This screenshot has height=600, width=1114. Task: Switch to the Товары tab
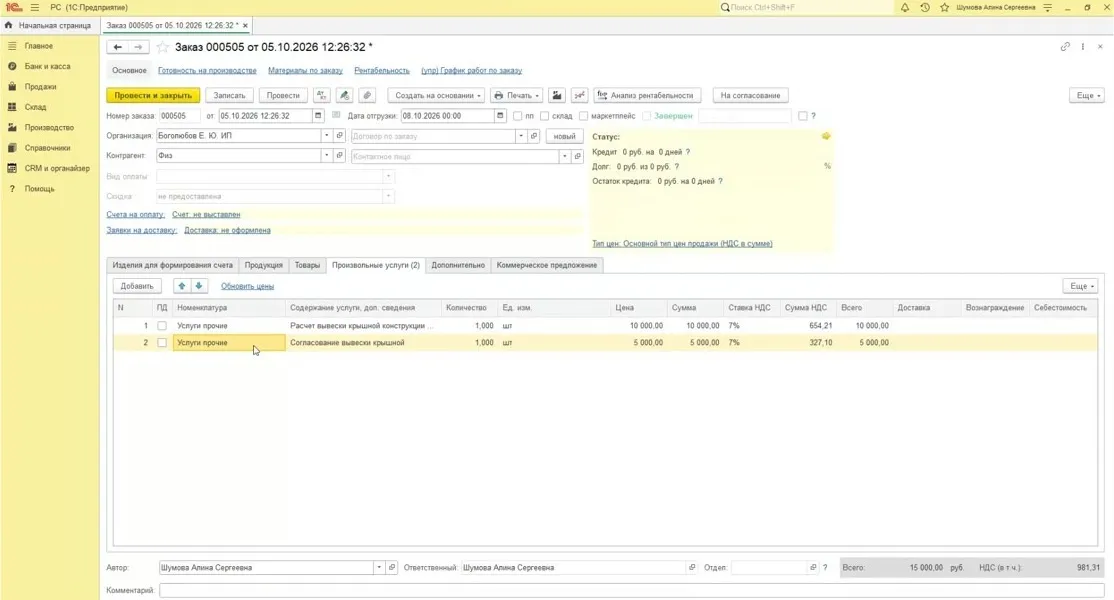click(x=307, y=266)
